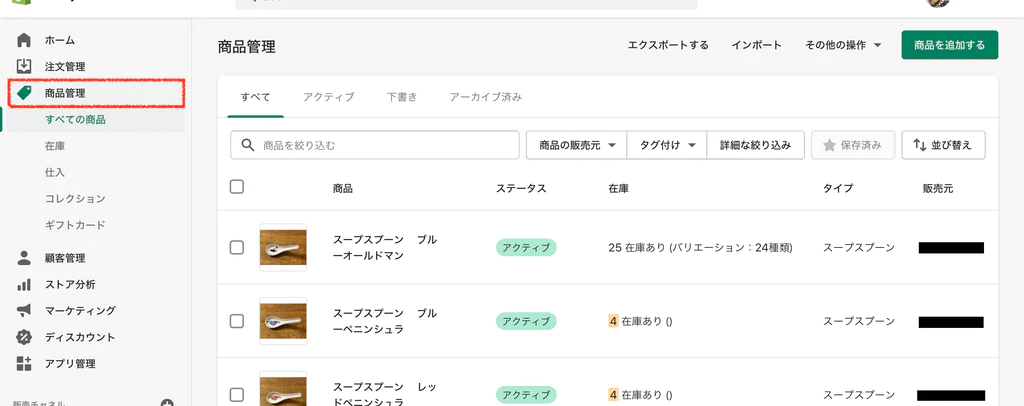
Task: Click the plus icon beside 販売チャネル
Action: click(167, 403)
